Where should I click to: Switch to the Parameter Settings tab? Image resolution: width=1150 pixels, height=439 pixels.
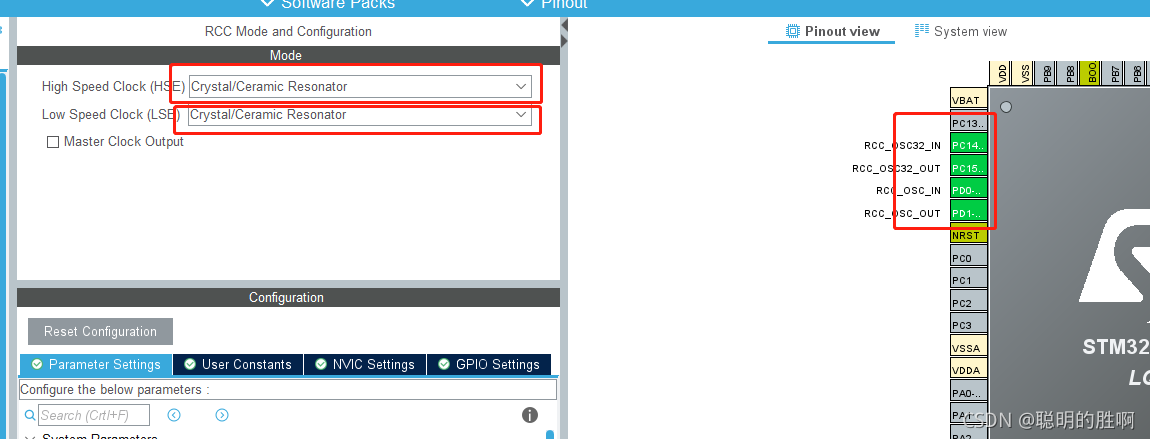[96, 364]
